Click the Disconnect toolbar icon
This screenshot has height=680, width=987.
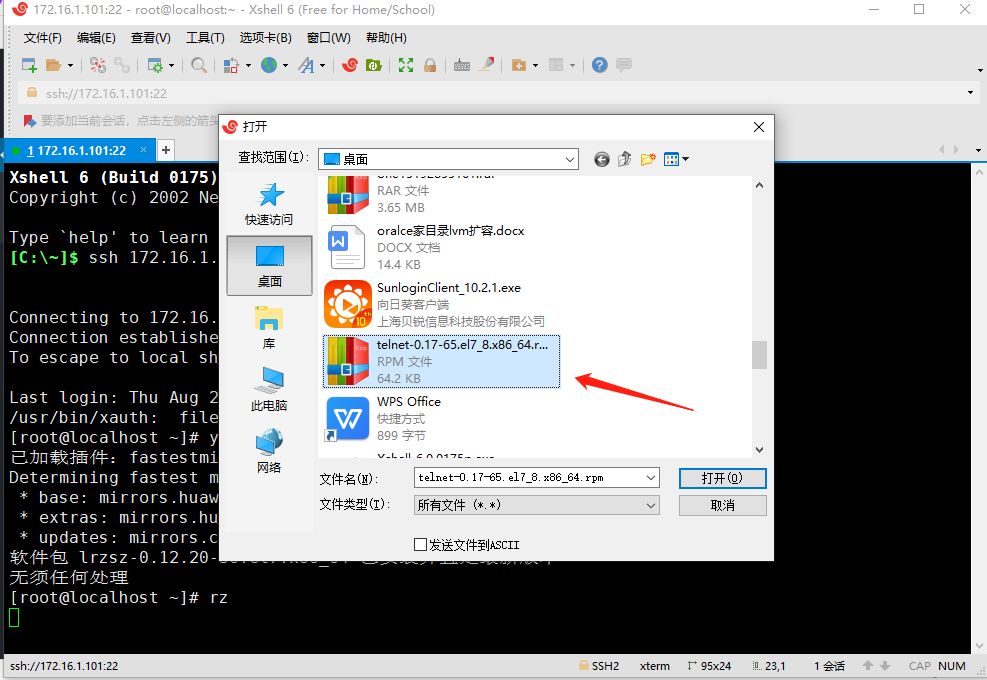(x=98, y=65)
